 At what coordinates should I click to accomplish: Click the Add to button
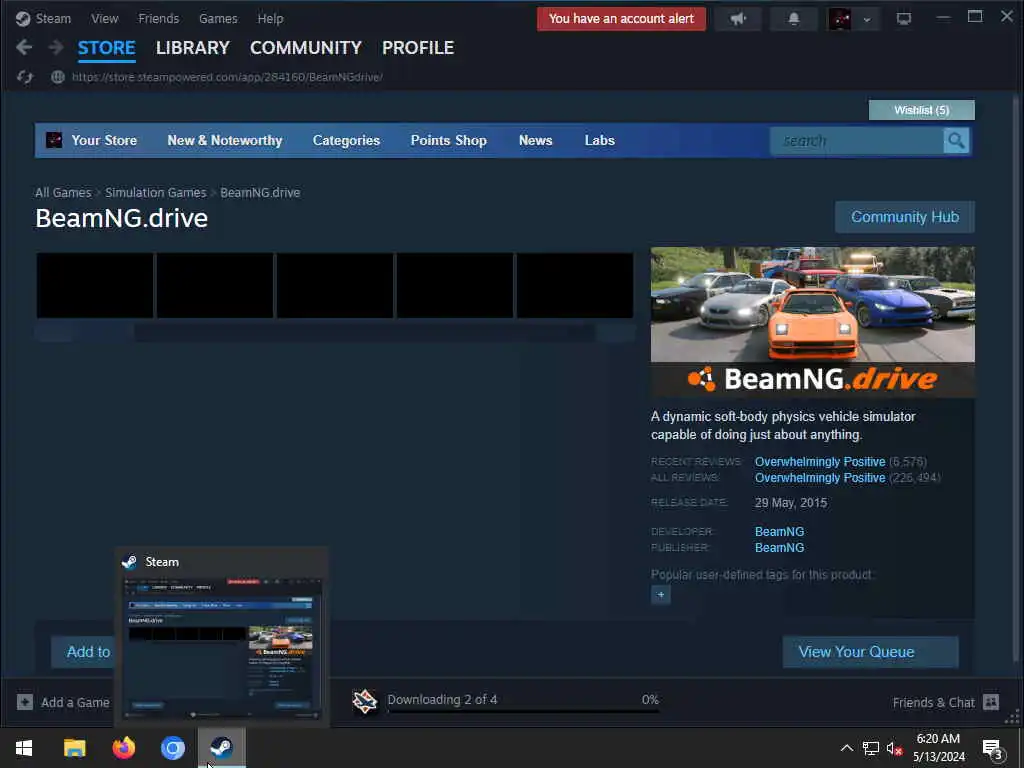[83, 652]
